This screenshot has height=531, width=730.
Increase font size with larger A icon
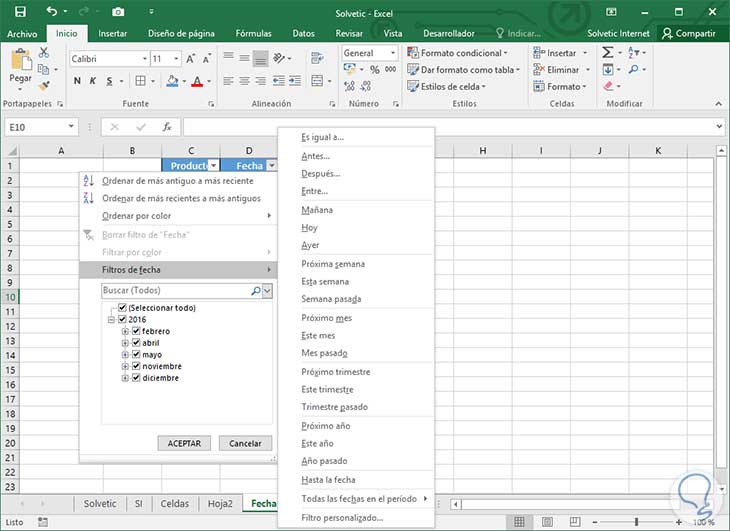click(x=190, y=59)
